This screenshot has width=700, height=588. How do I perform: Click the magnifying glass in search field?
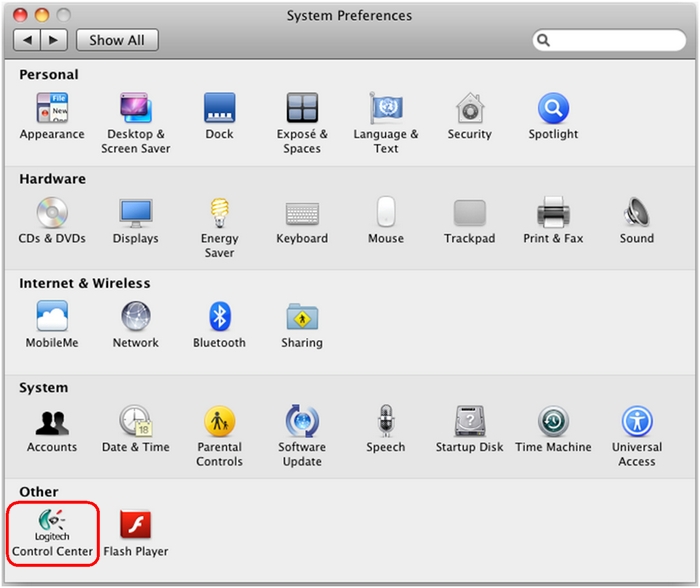click(x=543, y=40)
